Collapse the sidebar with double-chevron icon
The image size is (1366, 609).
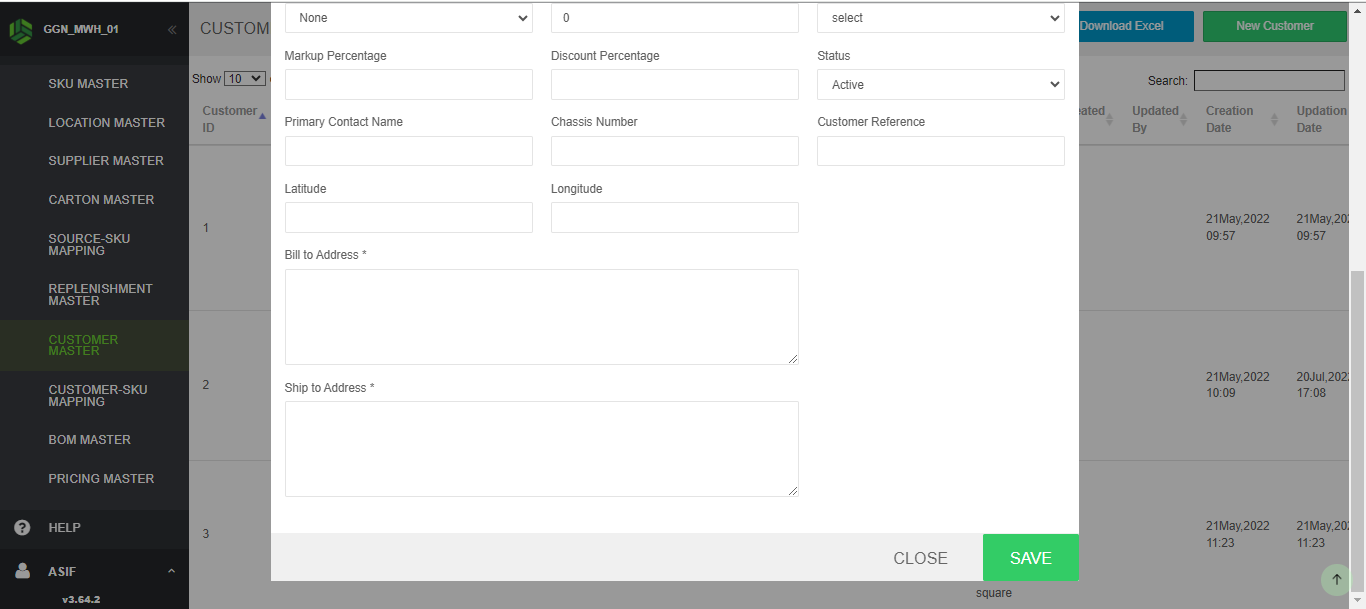pyautogui.click(x=172, y=30)
